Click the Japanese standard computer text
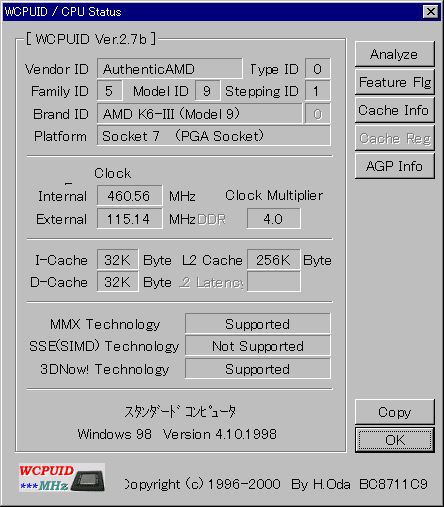 180,412
